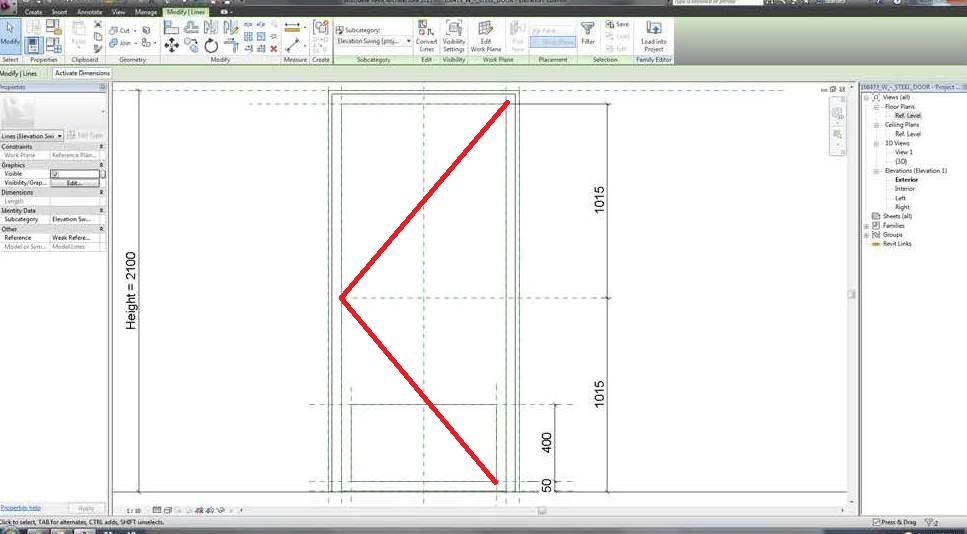This screenshot has width=967, height=534.
Task: Open the Subcategory dropdown in the ribbon
Action: pyautogui.click(x=374, y=41)
